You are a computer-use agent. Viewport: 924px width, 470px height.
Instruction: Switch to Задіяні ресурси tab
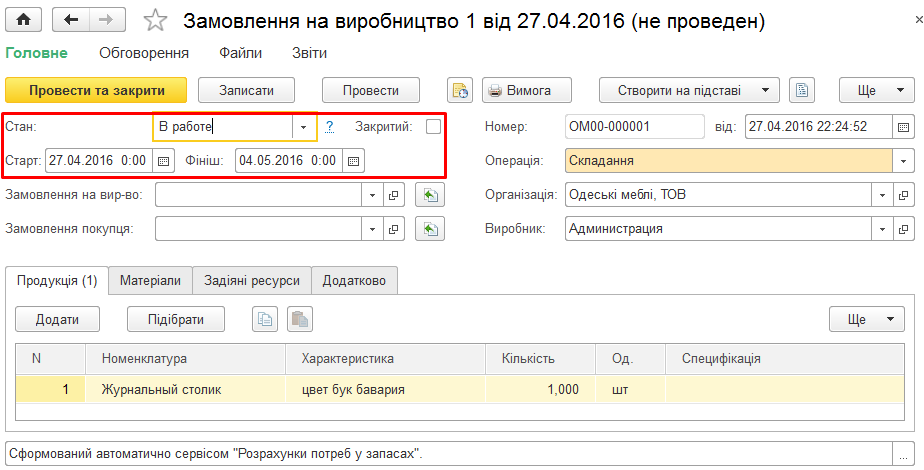[252, 280]
